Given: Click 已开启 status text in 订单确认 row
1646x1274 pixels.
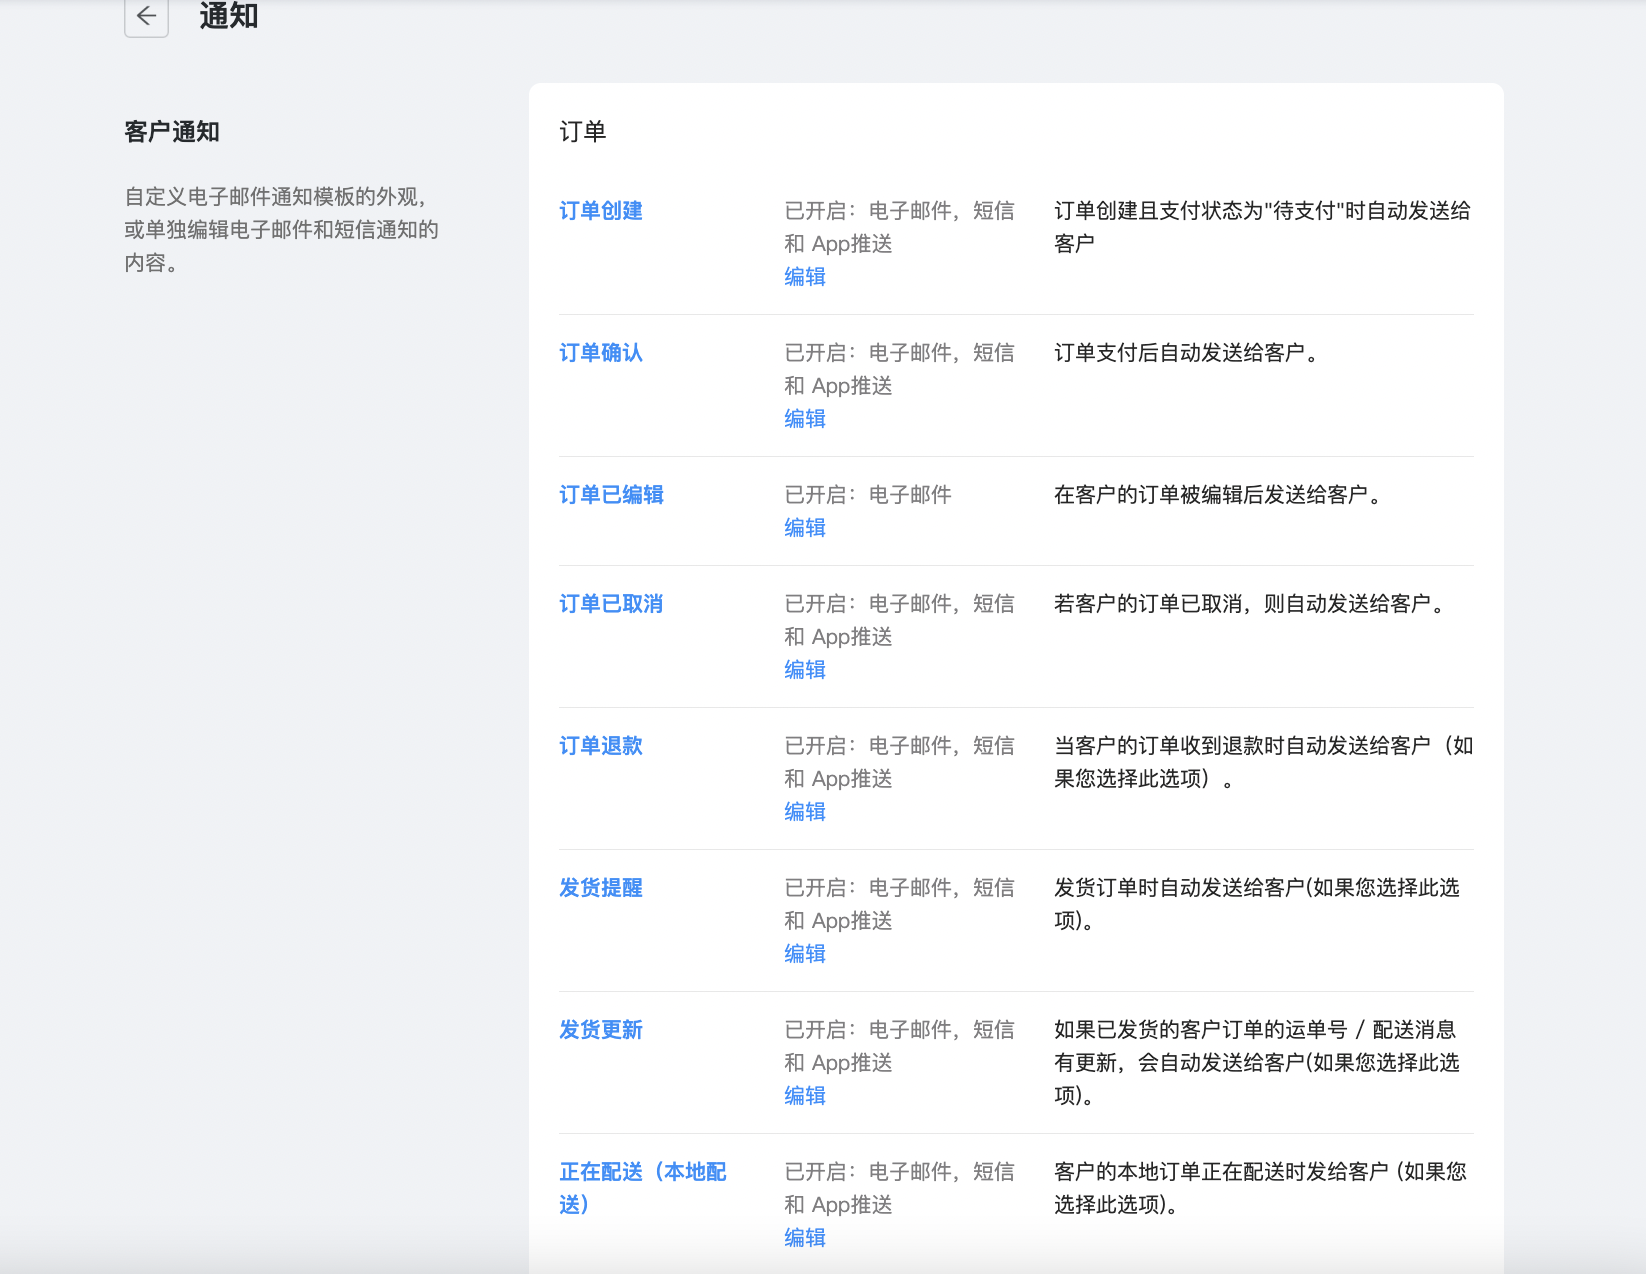Looking at the screenshot, I should pos(899,369).
